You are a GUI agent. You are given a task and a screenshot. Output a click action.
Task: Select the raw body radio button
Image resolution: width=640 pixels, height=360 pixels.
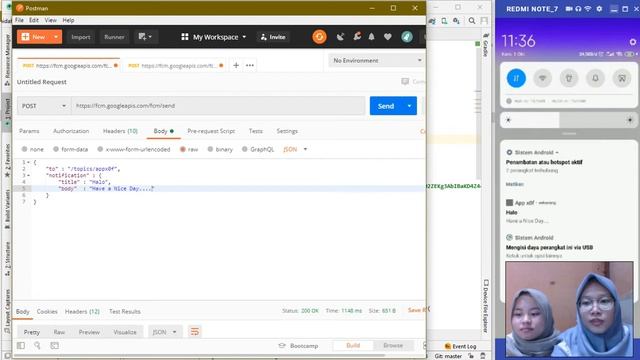(x=183, y=149)
